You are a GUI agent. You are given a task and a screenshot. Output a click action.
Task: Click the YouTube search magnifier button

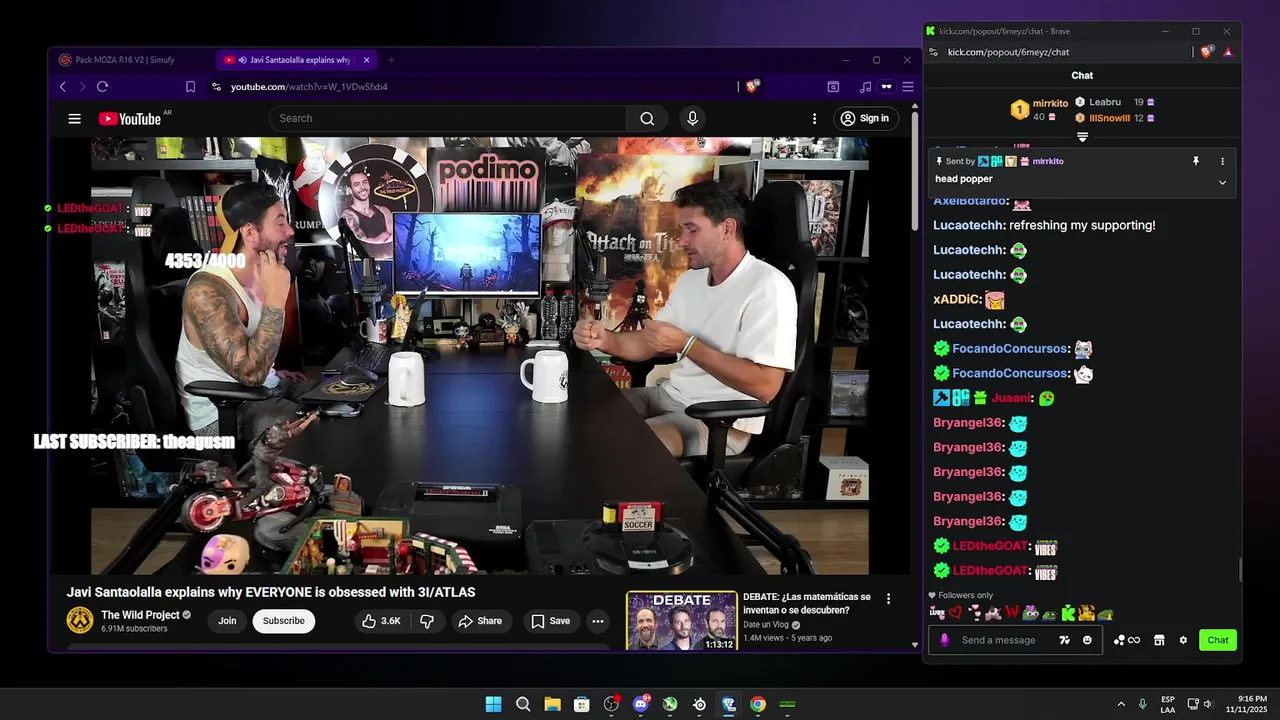click(647, 118)
